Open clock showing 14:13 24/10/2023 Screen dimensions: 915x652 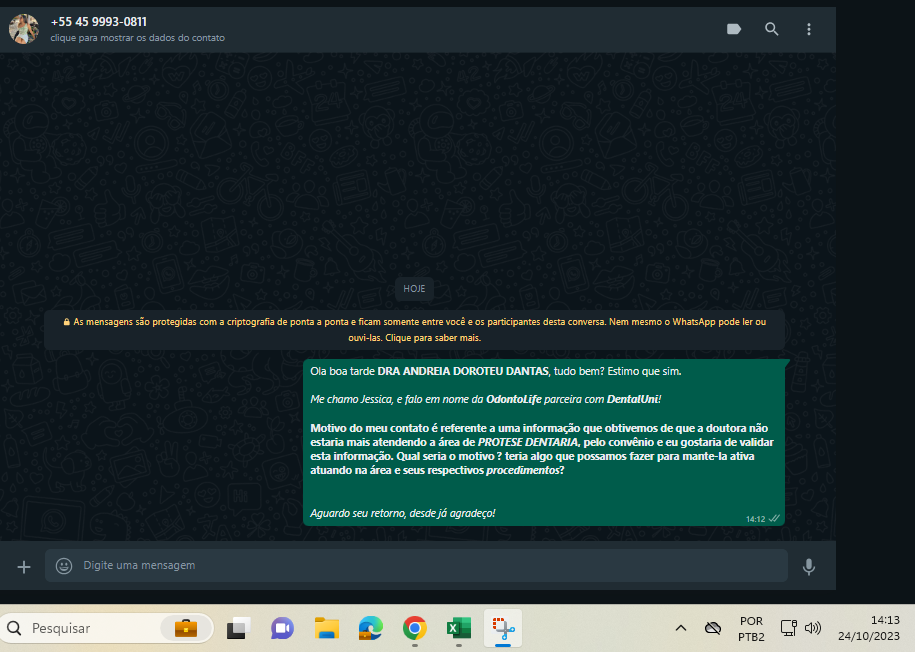pyautogui.click(x=869, y=628)
